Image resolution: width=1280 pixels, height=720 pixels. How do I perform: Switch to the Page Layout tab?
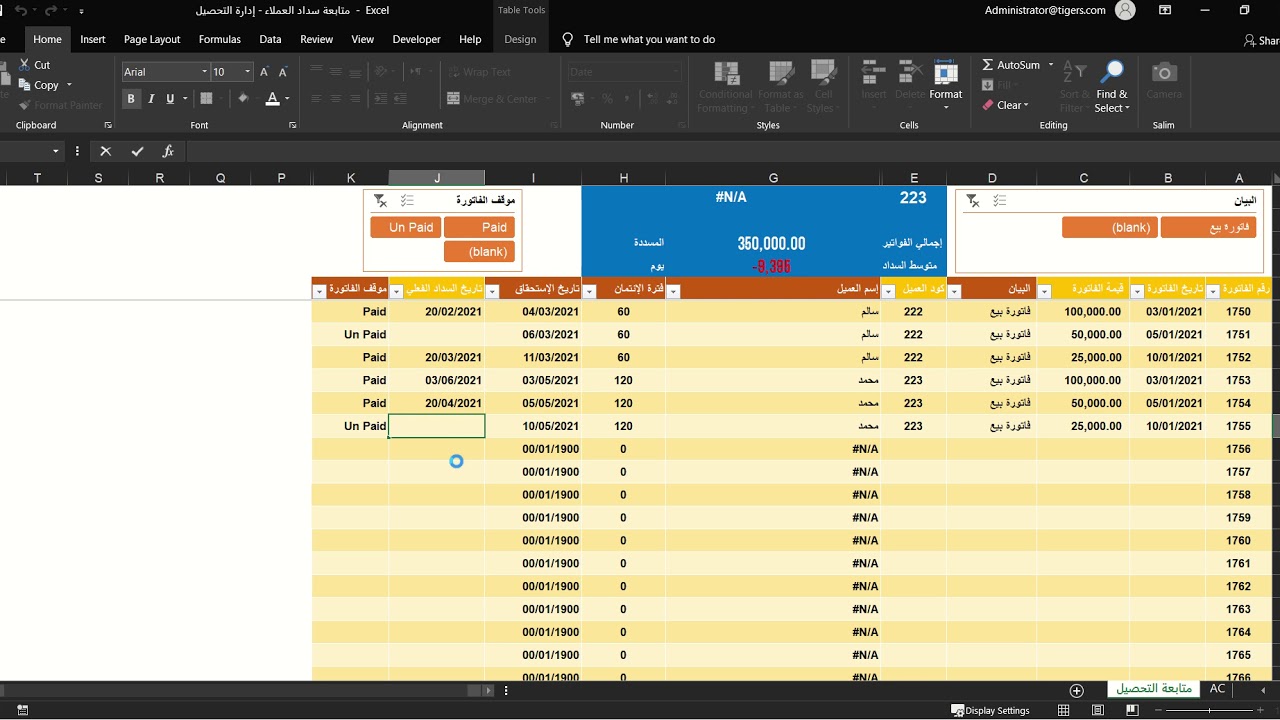pyautogui.click(x=152, y=39)
